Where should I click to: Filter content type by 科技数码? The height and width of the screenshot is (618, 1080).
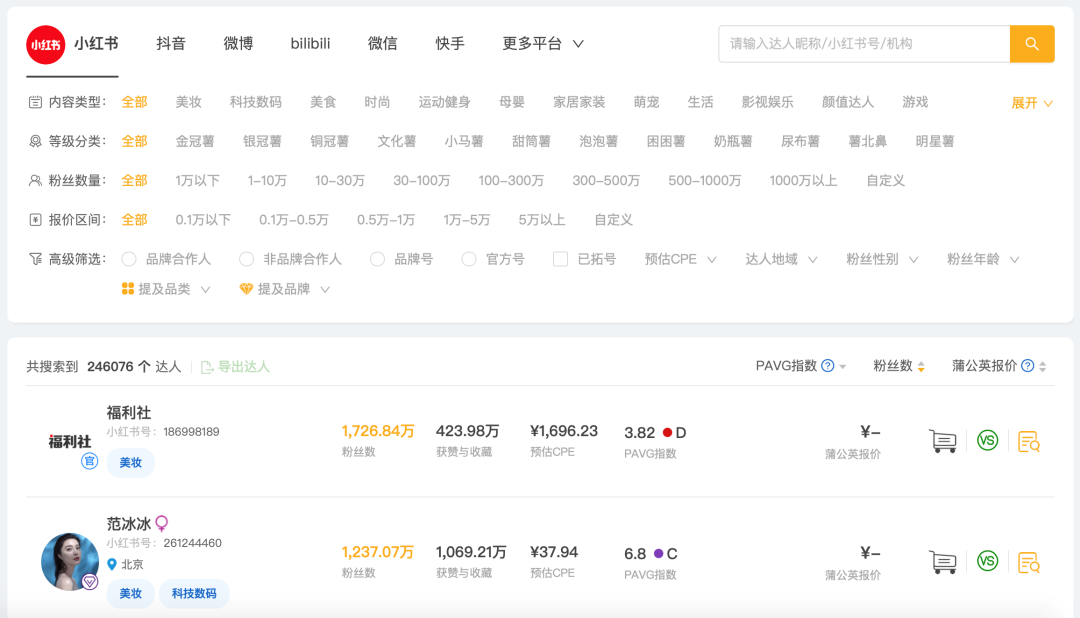pos(256,102)
